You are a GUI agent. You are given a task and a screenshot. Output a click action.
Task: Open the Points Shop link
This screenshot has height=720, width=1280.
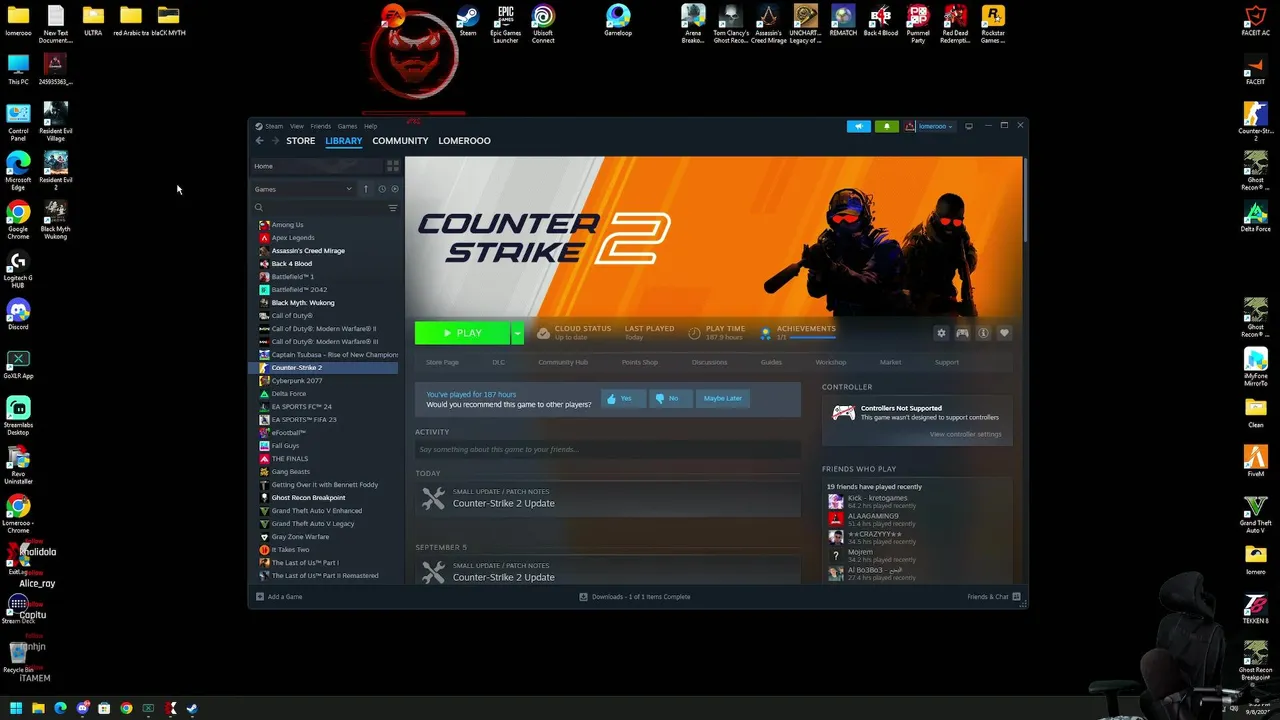coord(640,362)
